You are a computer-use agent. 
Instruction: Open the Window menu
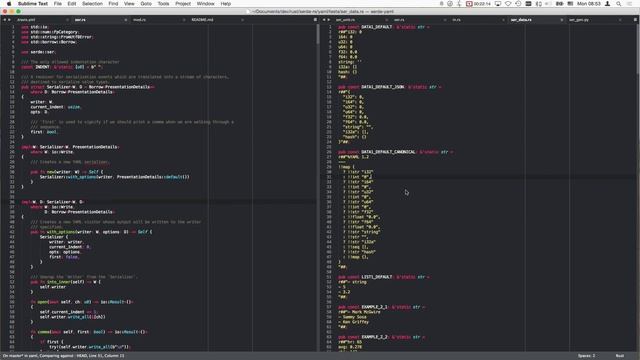(x=205, y=4)
